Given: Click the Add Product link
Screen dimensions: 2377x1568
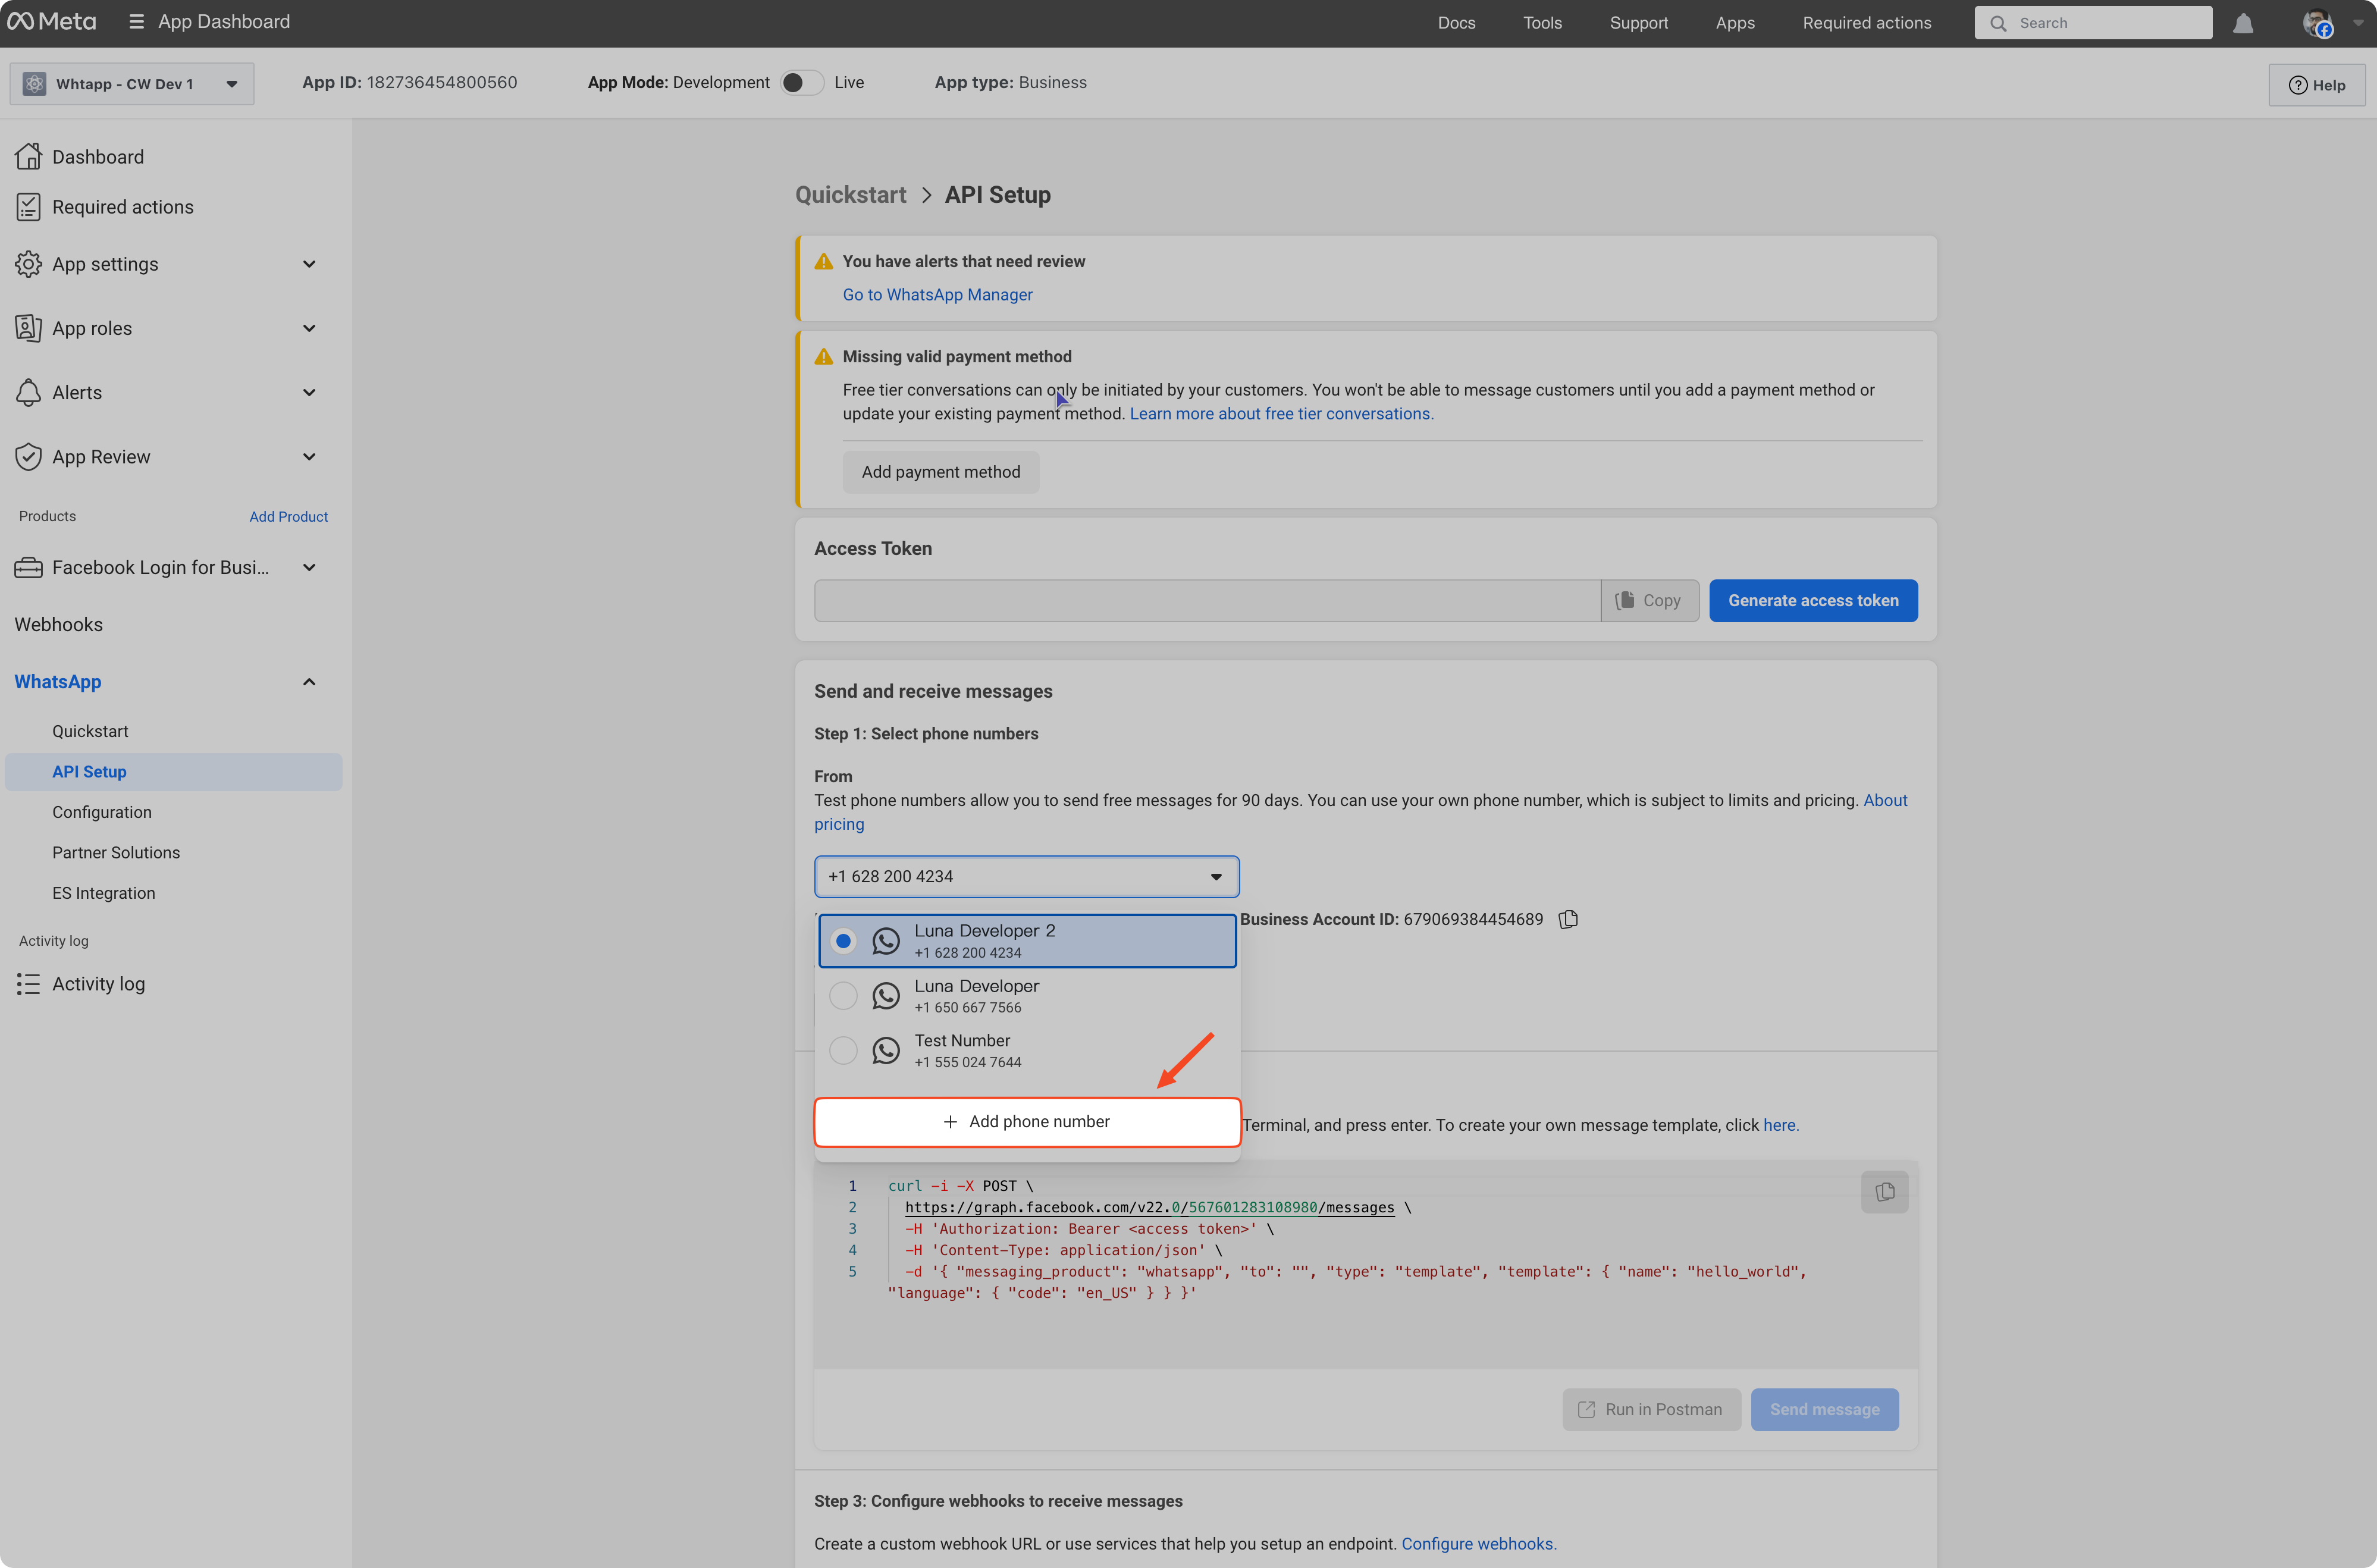Looking at the screenshot, I should 288,516.
